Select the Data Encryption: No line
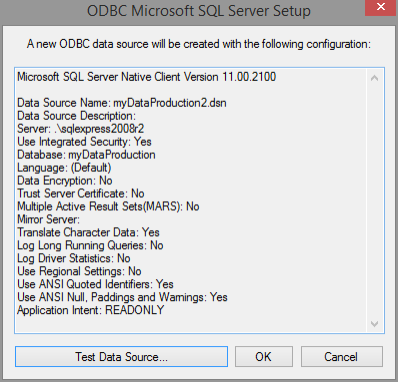The height and width of the screenshot is (382, 398). point(65,180)
